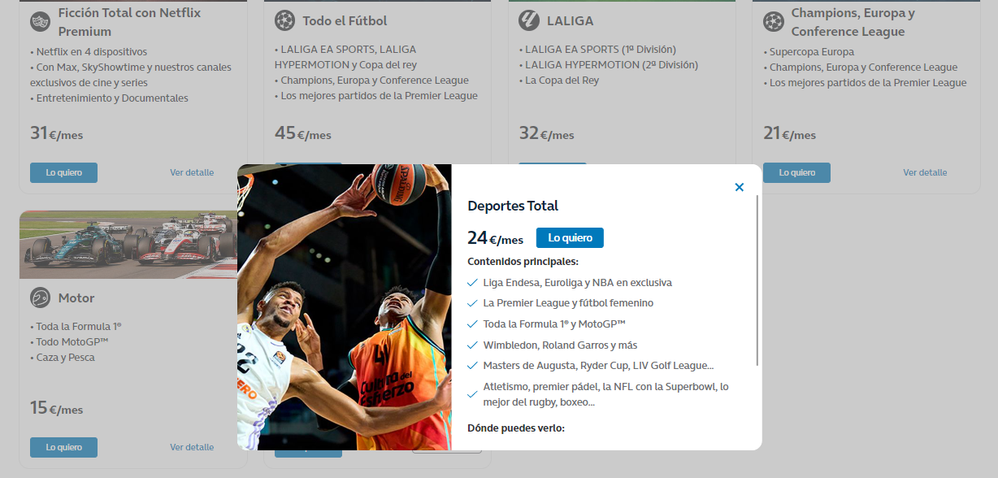Screen dimensions: 998x478
Task: Click the helmet icon beside Motor
Action: tap(40, 297)
